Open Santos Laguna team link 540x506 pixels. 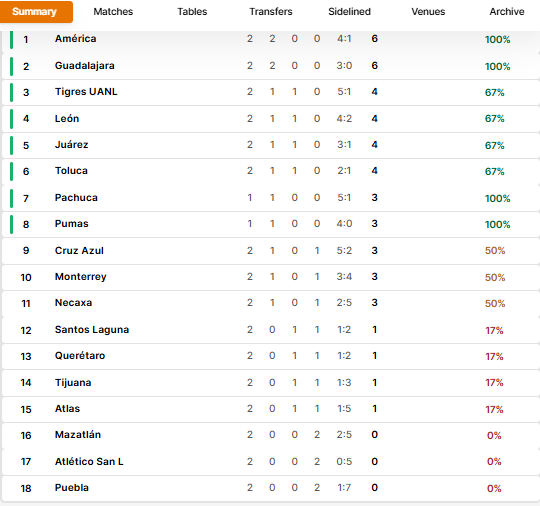(92, 330)
